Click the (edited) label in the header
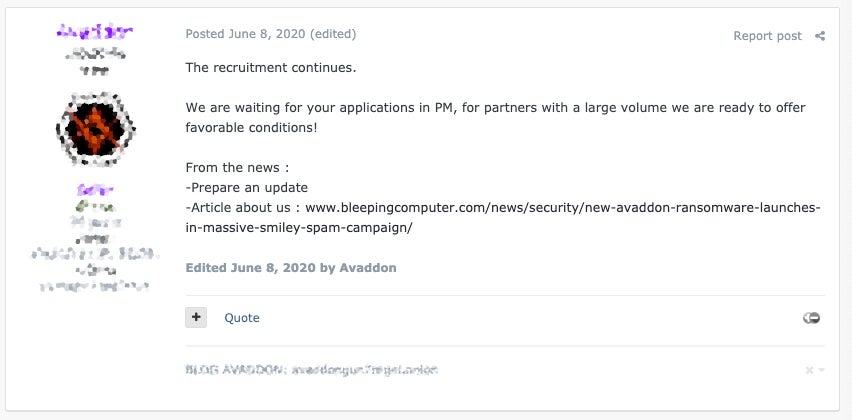 (x=333, y=34)
